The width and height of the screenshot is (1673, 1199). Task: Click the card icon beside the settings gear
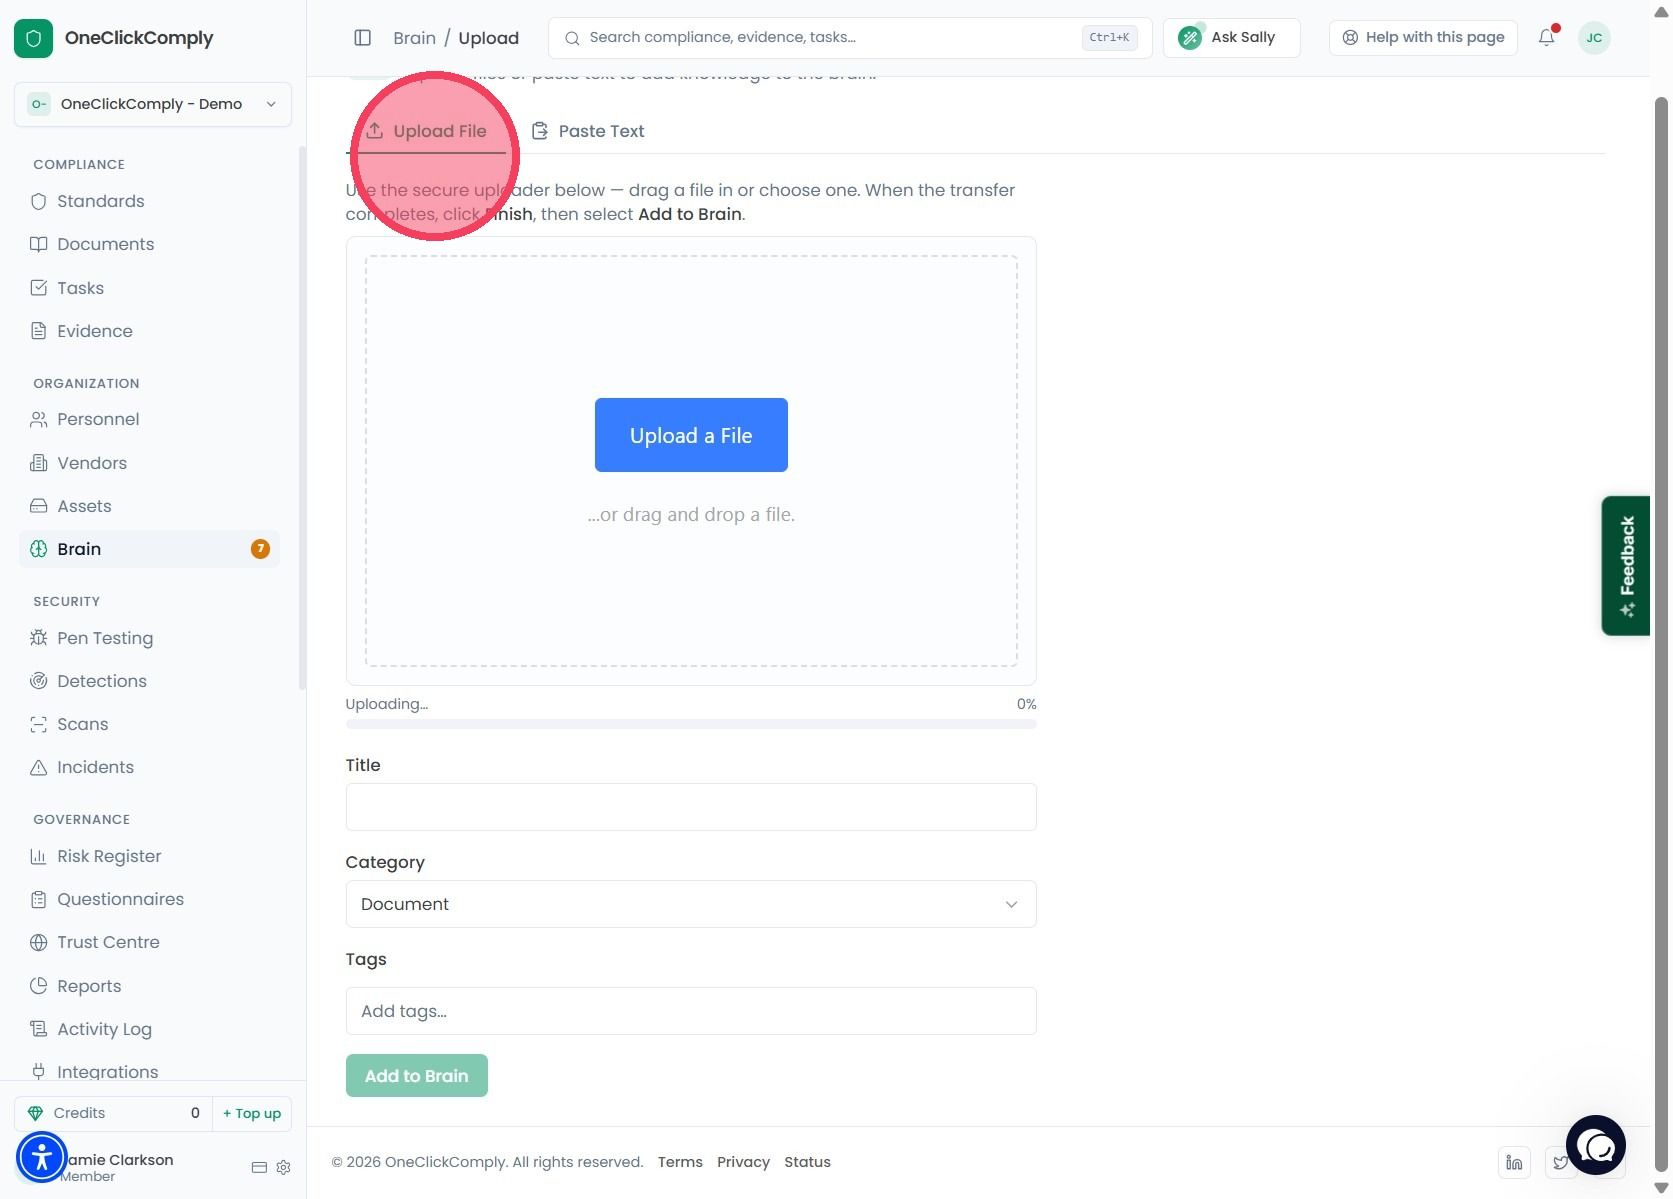point(259,1168)
